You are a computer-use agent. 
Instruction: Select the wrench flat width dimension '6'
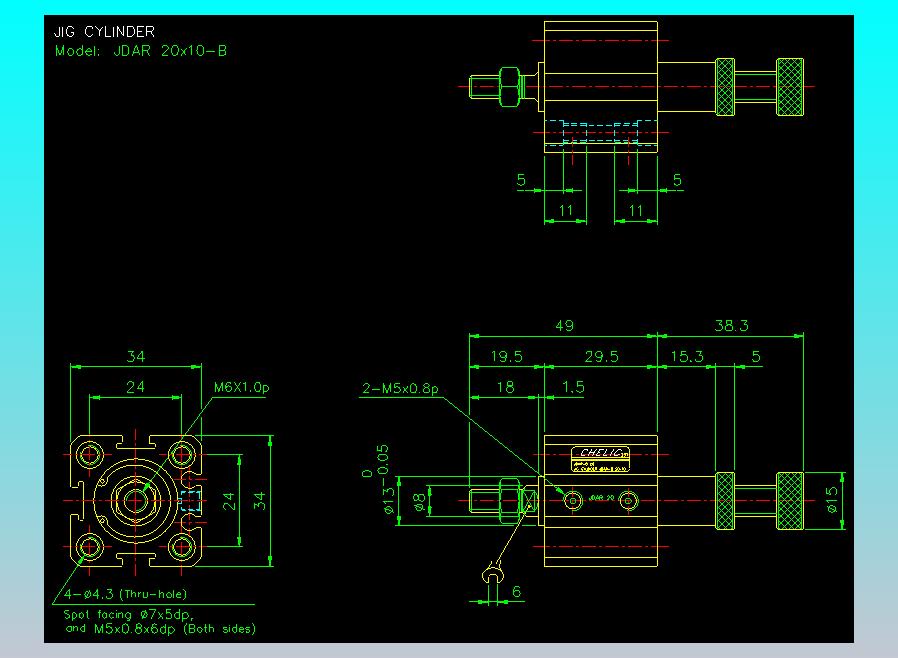[516, 592]
